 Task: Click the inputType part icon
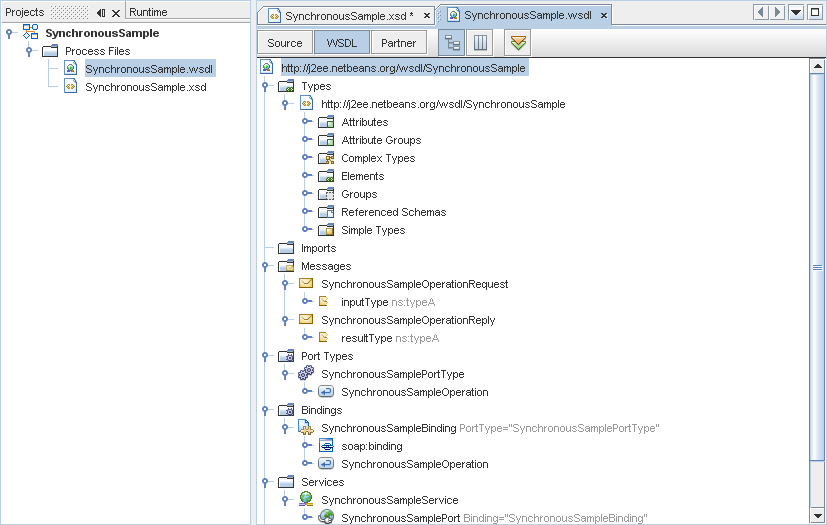pos(324,301)
